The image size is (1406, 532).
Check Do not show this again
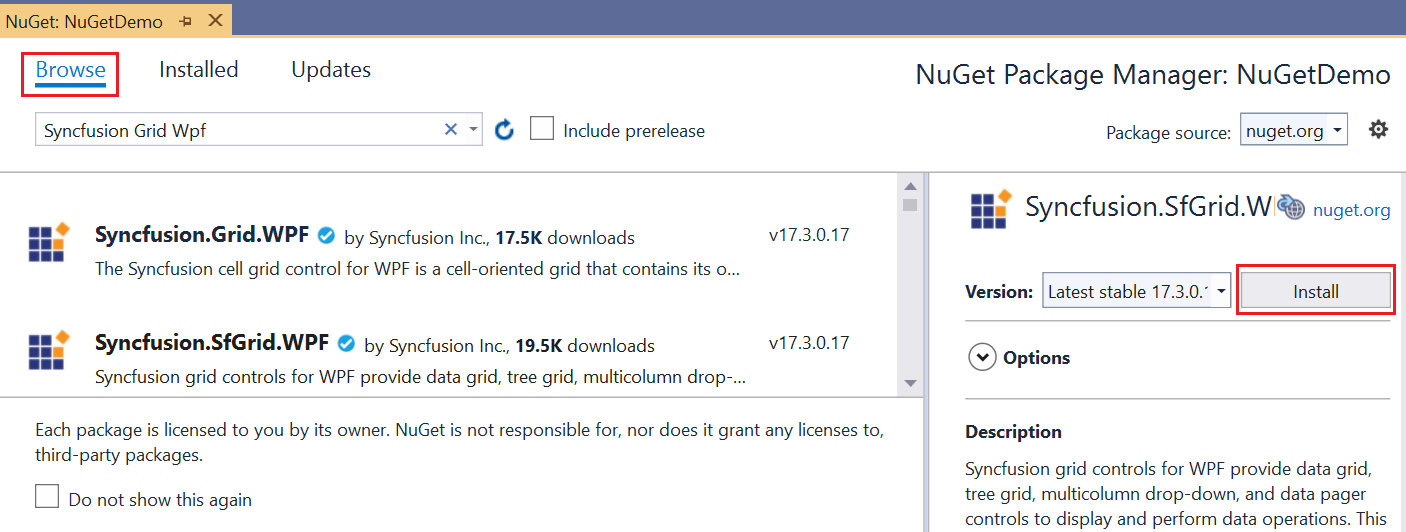[47, 498]
